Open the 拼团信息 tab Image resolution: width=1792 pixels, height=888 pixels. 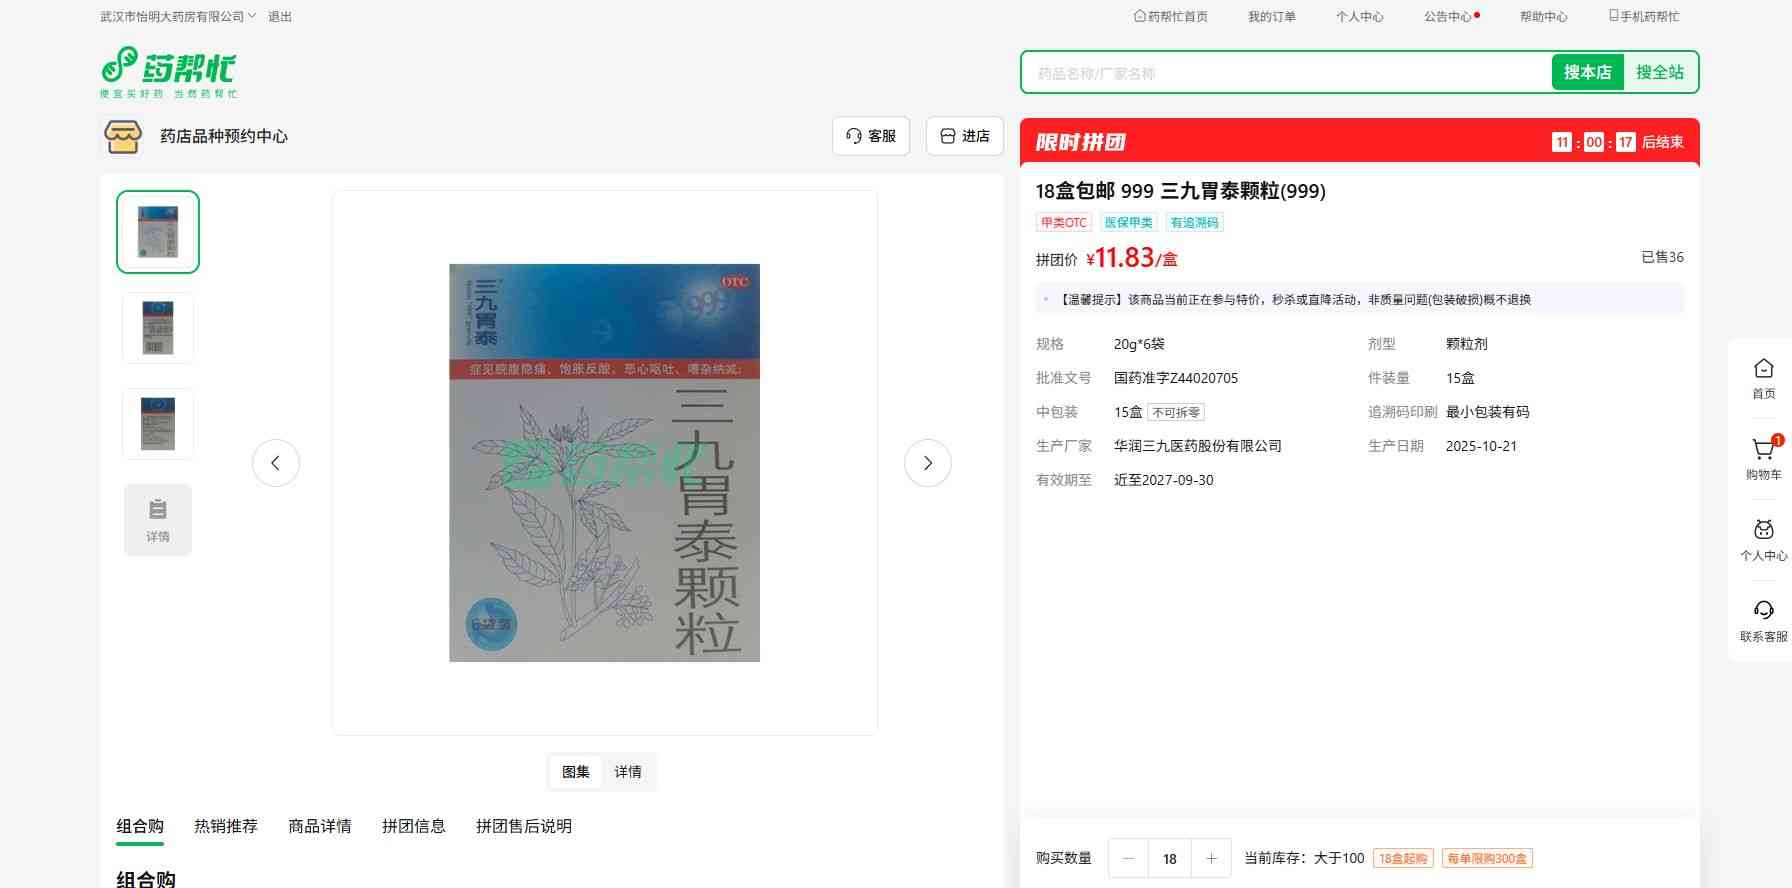[x=413, y=826]
